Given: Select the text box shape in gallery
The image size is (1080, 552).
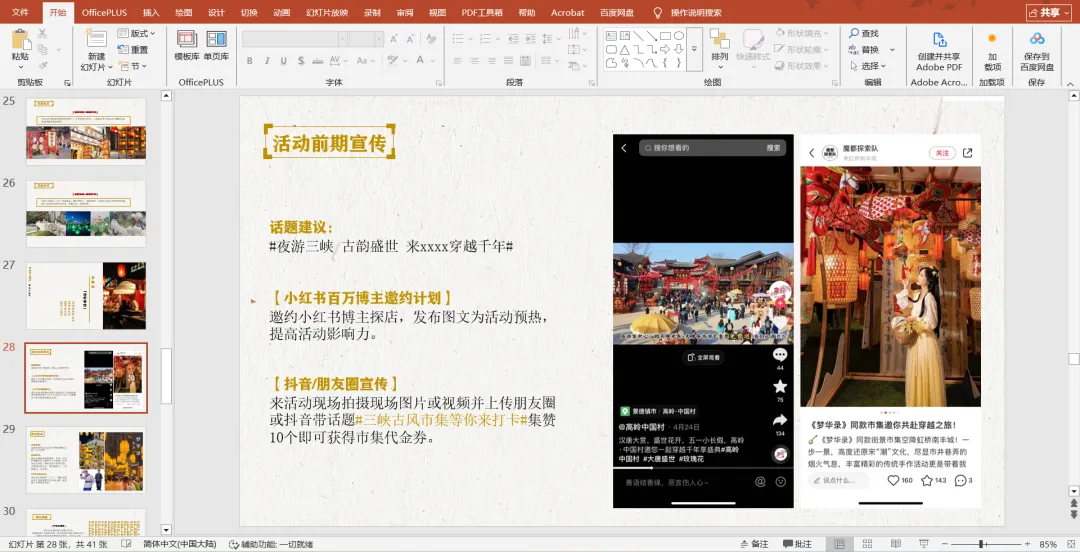Looking at the screenshot, I should coord(611,36).
